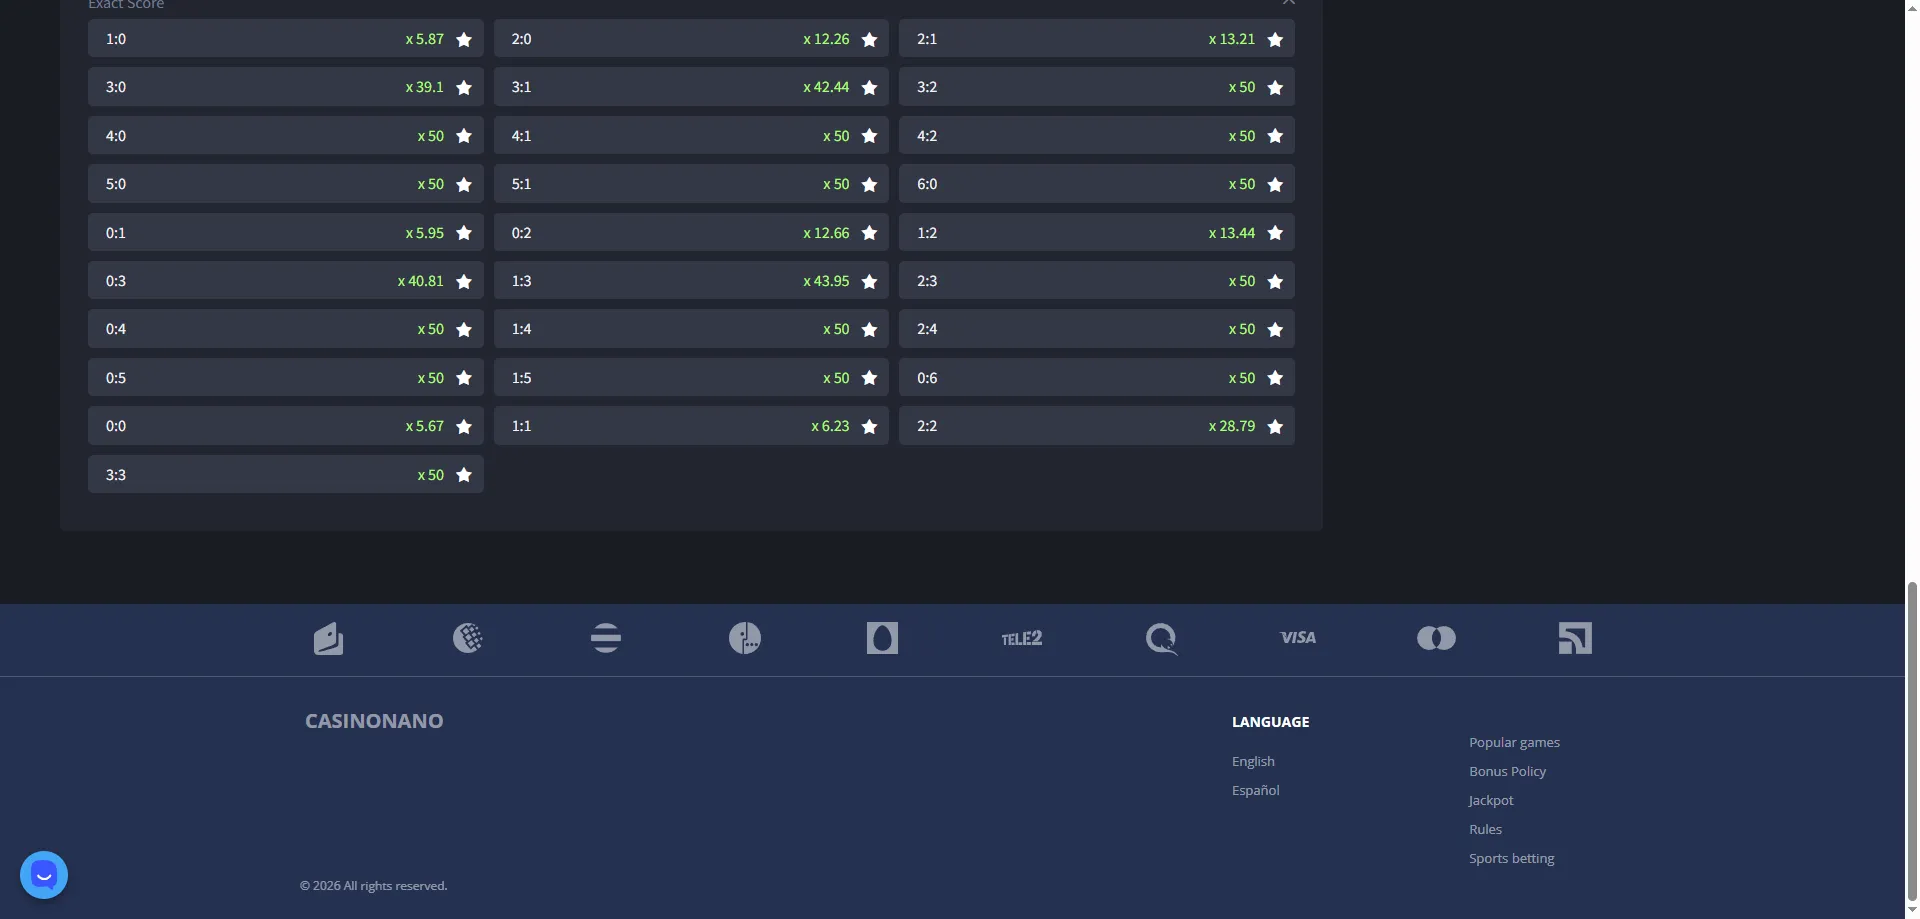1920x919 pixels.
Task: Switch language to English
Action: [1253, 761]
